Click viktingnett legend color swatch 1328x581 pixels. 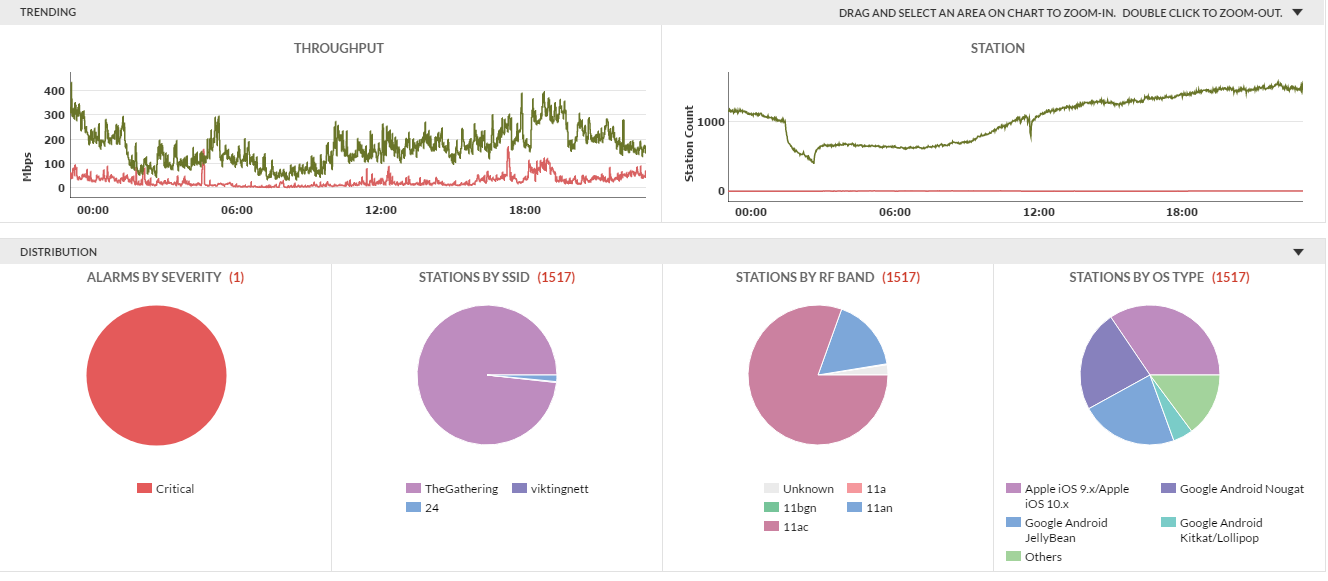519,489
